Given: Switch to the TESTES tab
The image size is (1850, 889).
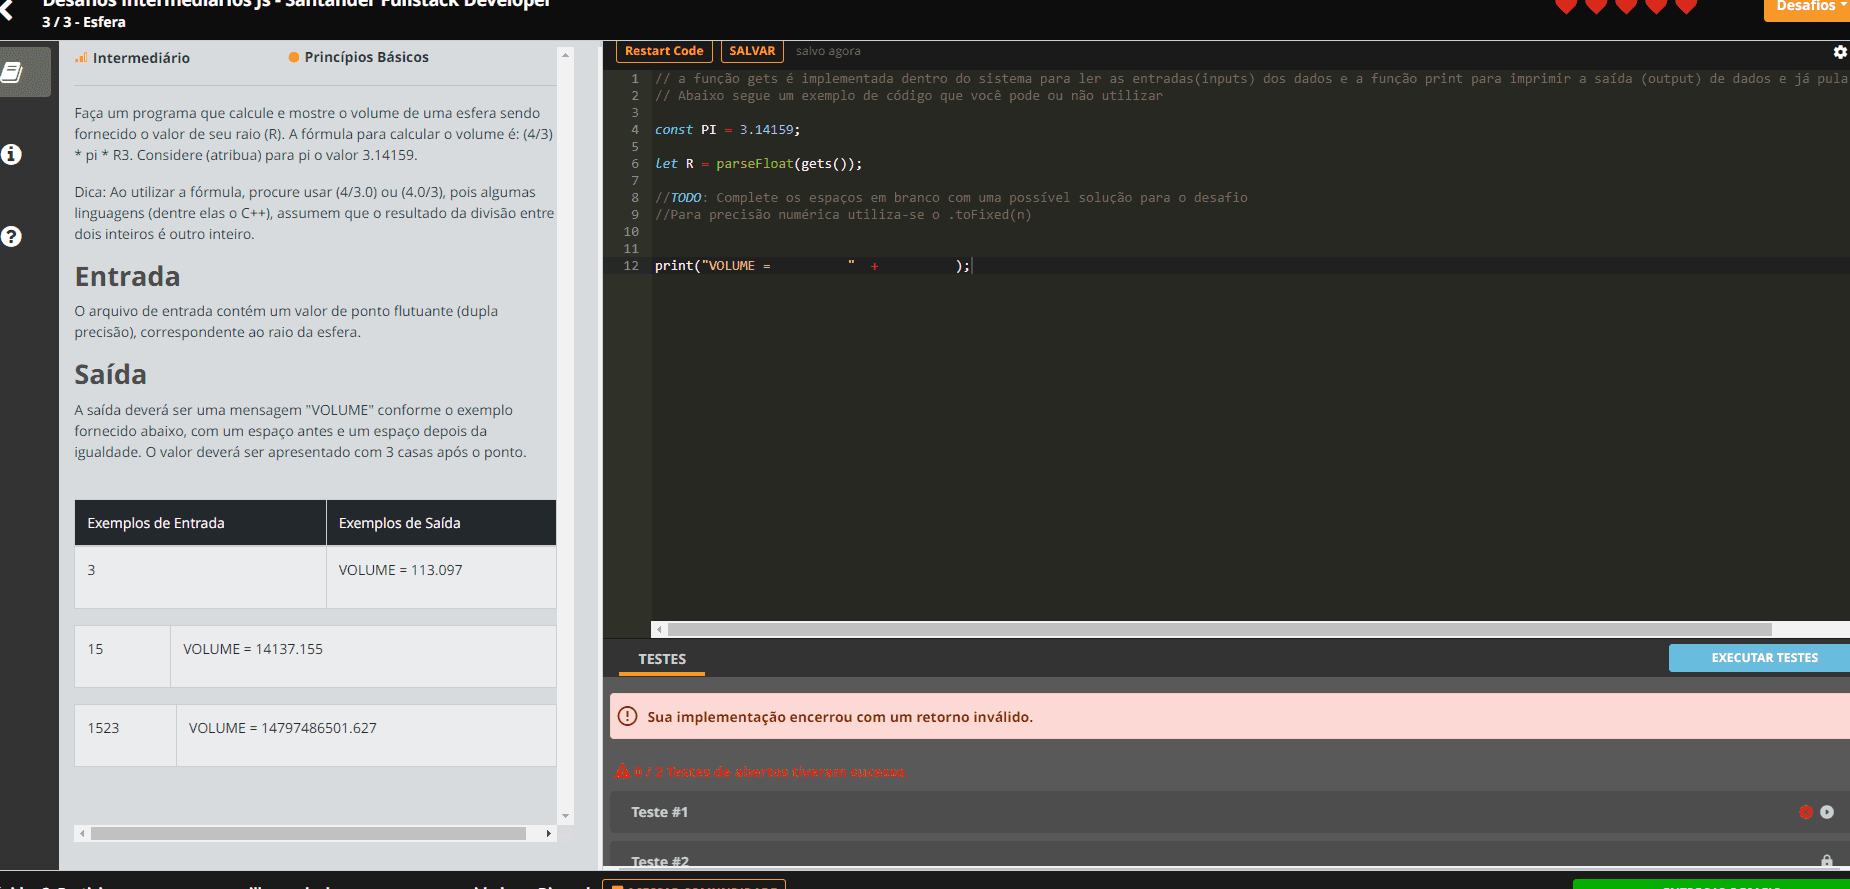Looking at the screenshot, I should (662, 659).
